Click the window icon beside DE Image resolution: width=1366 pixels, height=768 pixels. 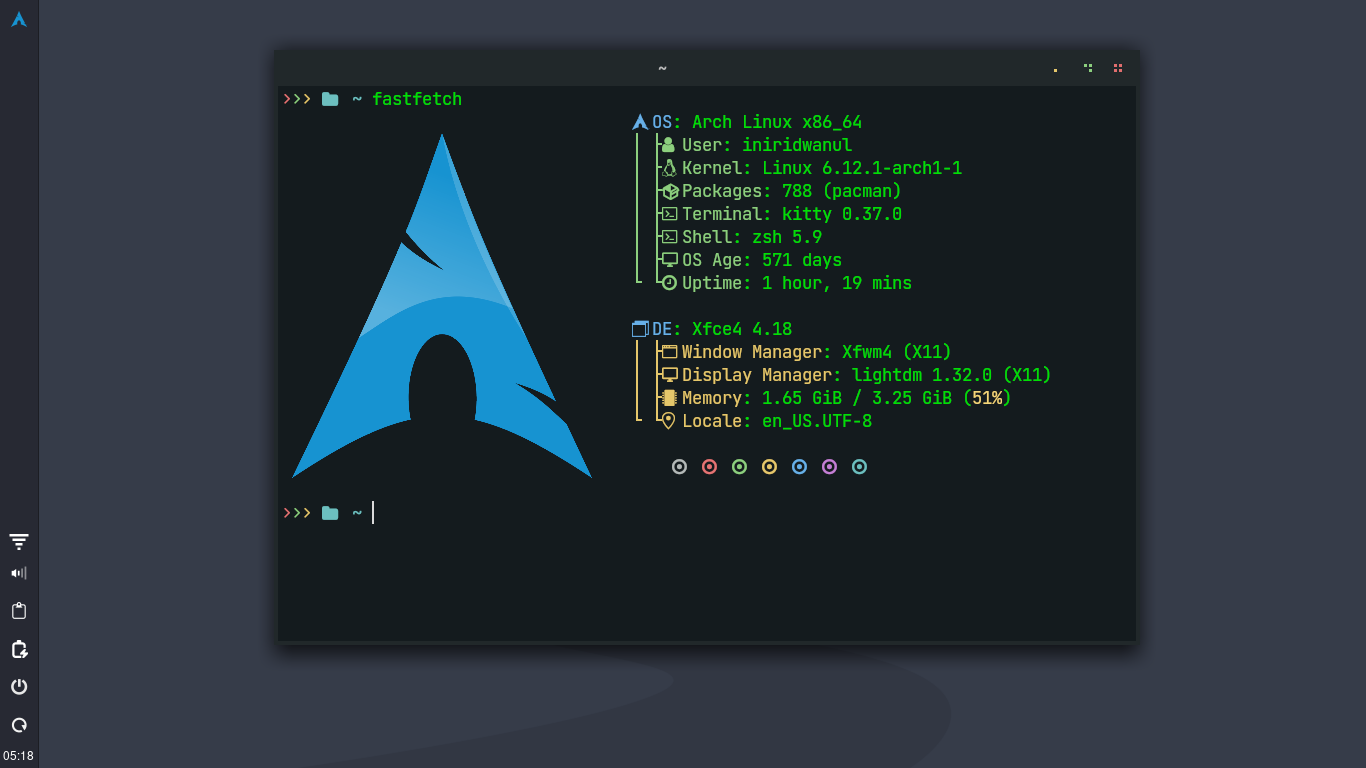pyautogui.click(x=641, y=329)
